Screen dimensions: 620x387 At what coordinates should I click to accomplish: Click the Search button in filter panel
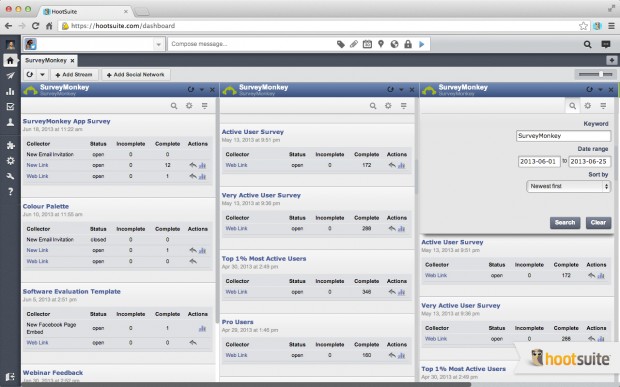[x=565, y=223]
